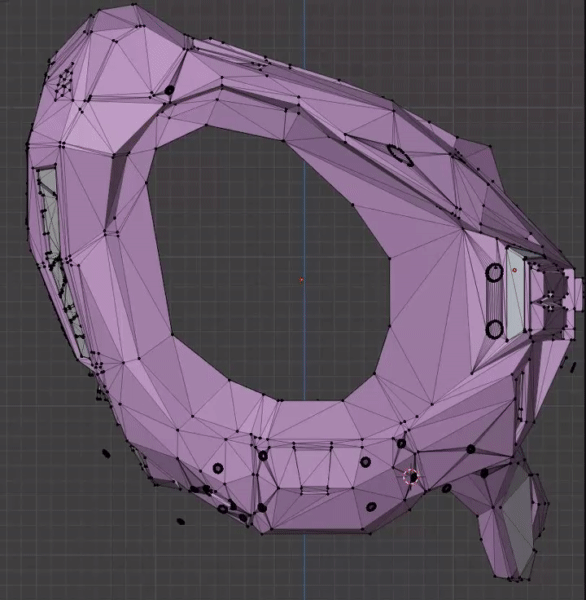
Task: Select the upper ring hole beside the right gray panel
Action: [x=495, y=273]
